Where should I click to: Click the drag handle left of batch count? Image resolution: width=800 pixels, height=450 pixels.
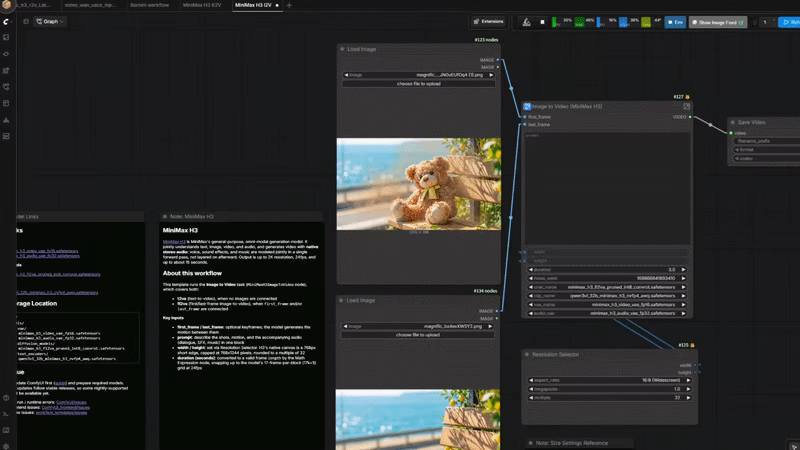pyautogui.click(x=755, y=22)
